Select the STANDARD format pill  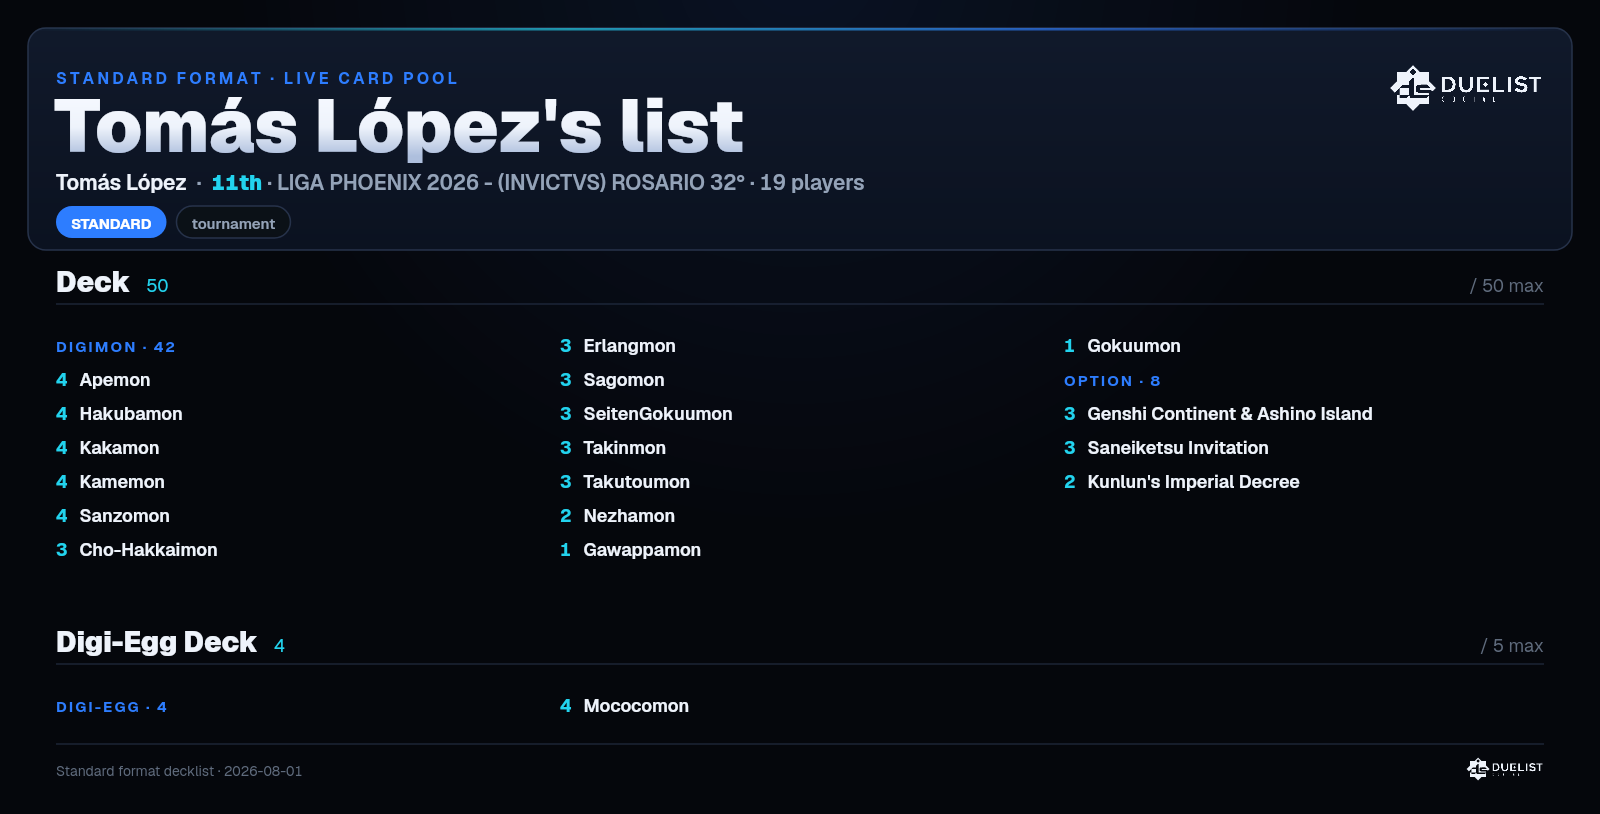[111, 223]
